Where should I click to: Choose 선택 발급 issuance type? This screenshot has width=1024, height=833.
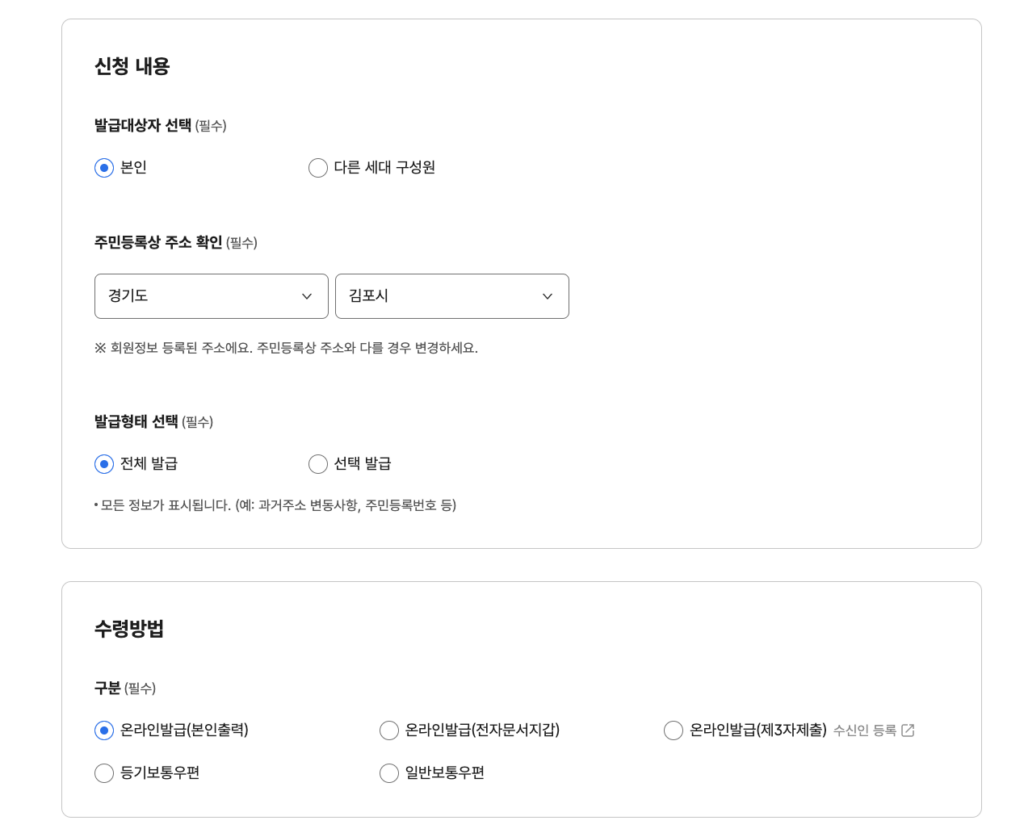click(x=317, y=463)
